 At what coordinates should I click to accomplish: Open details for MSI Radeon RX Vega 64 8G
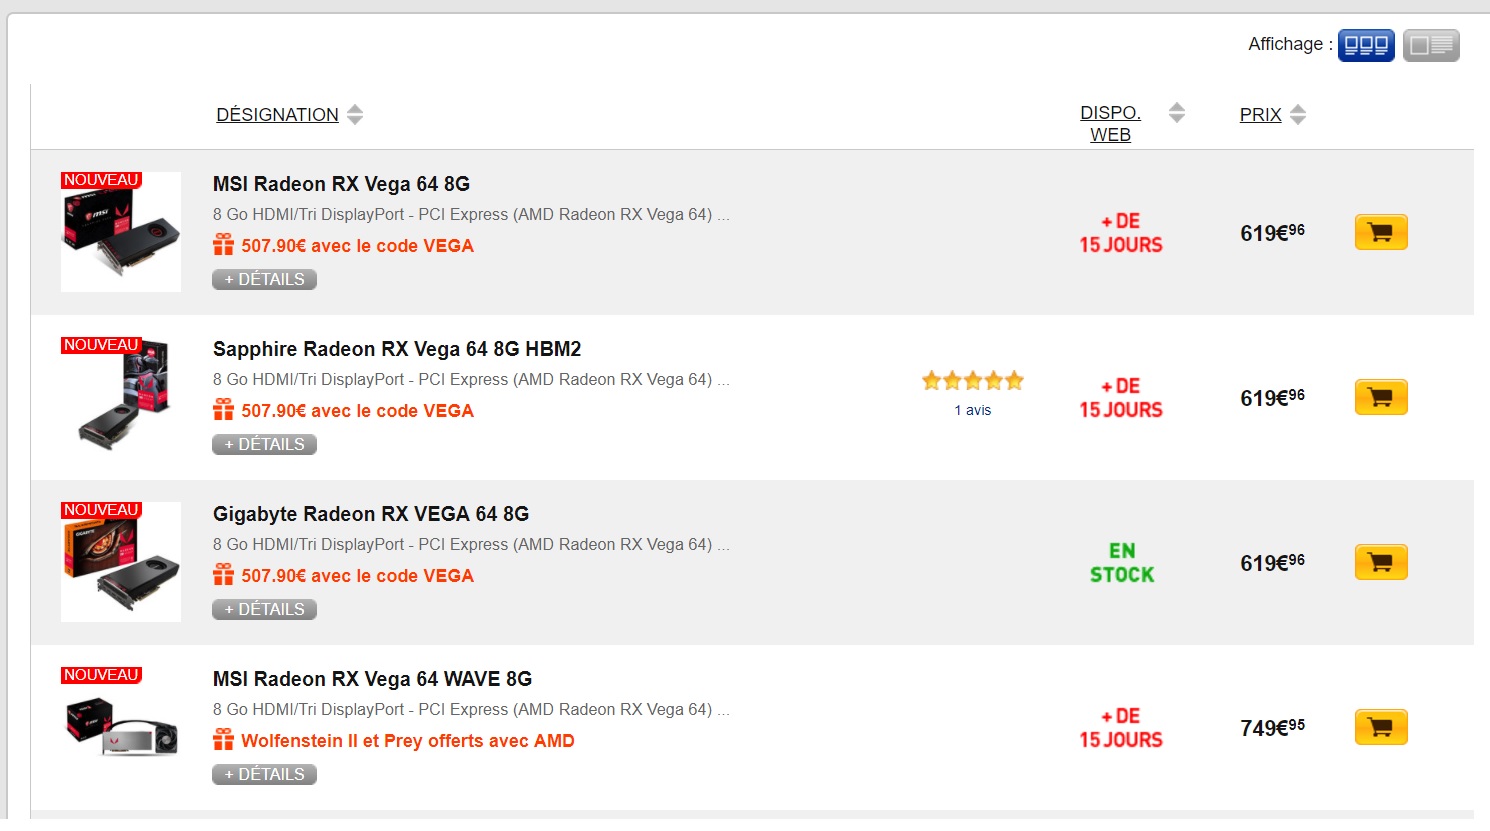tap(264, 279)
